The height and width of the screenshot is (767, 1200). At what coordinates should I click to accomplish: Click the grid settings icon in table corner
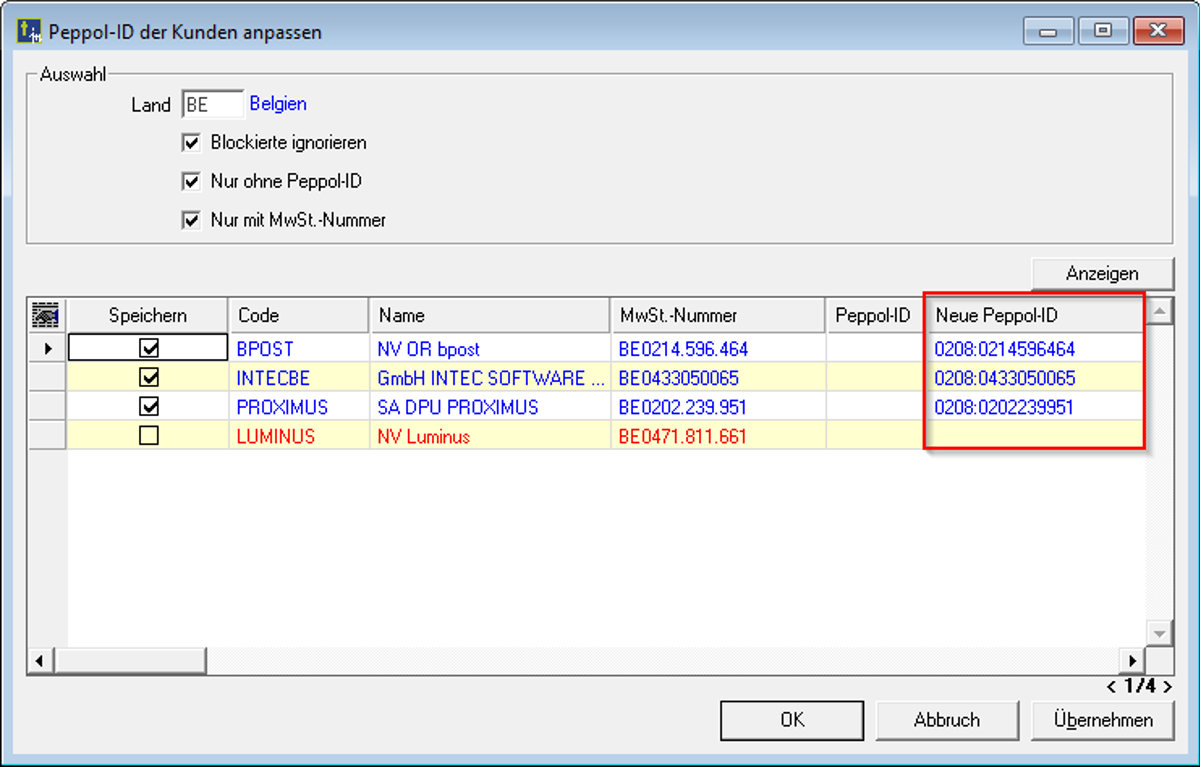click(x=46, y=315)
